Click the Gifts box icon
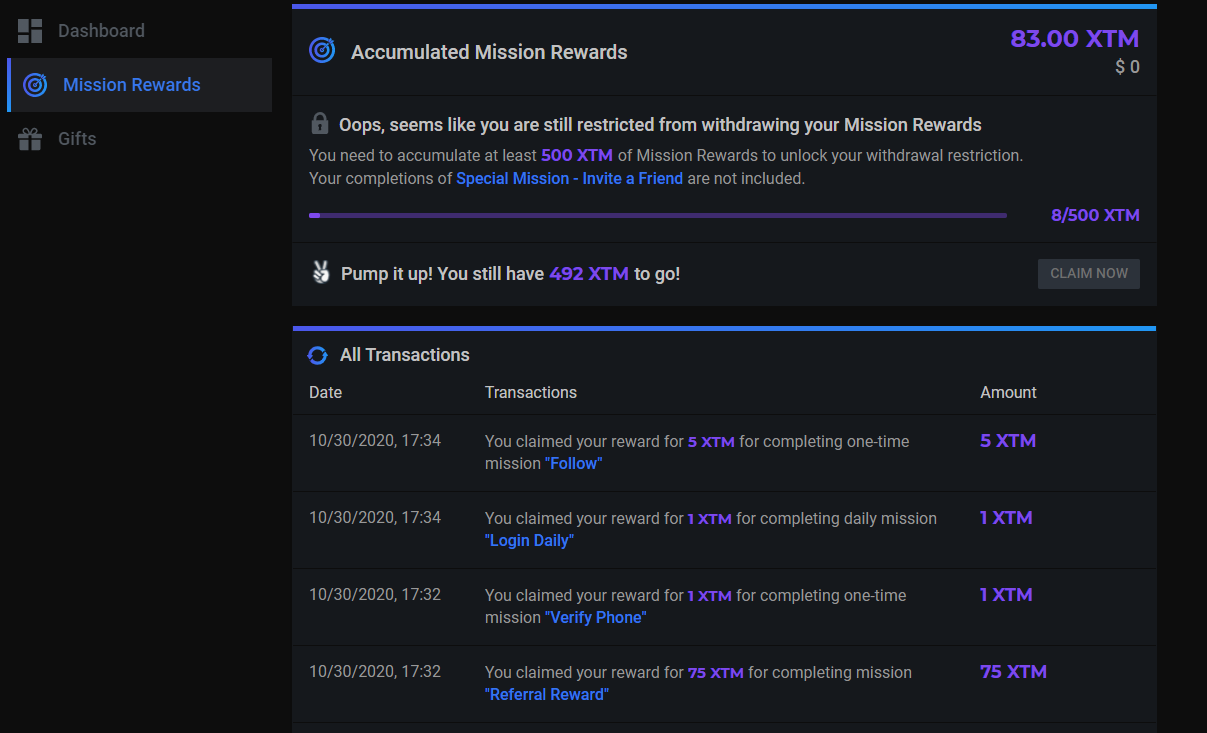 (x=30, y=139)
